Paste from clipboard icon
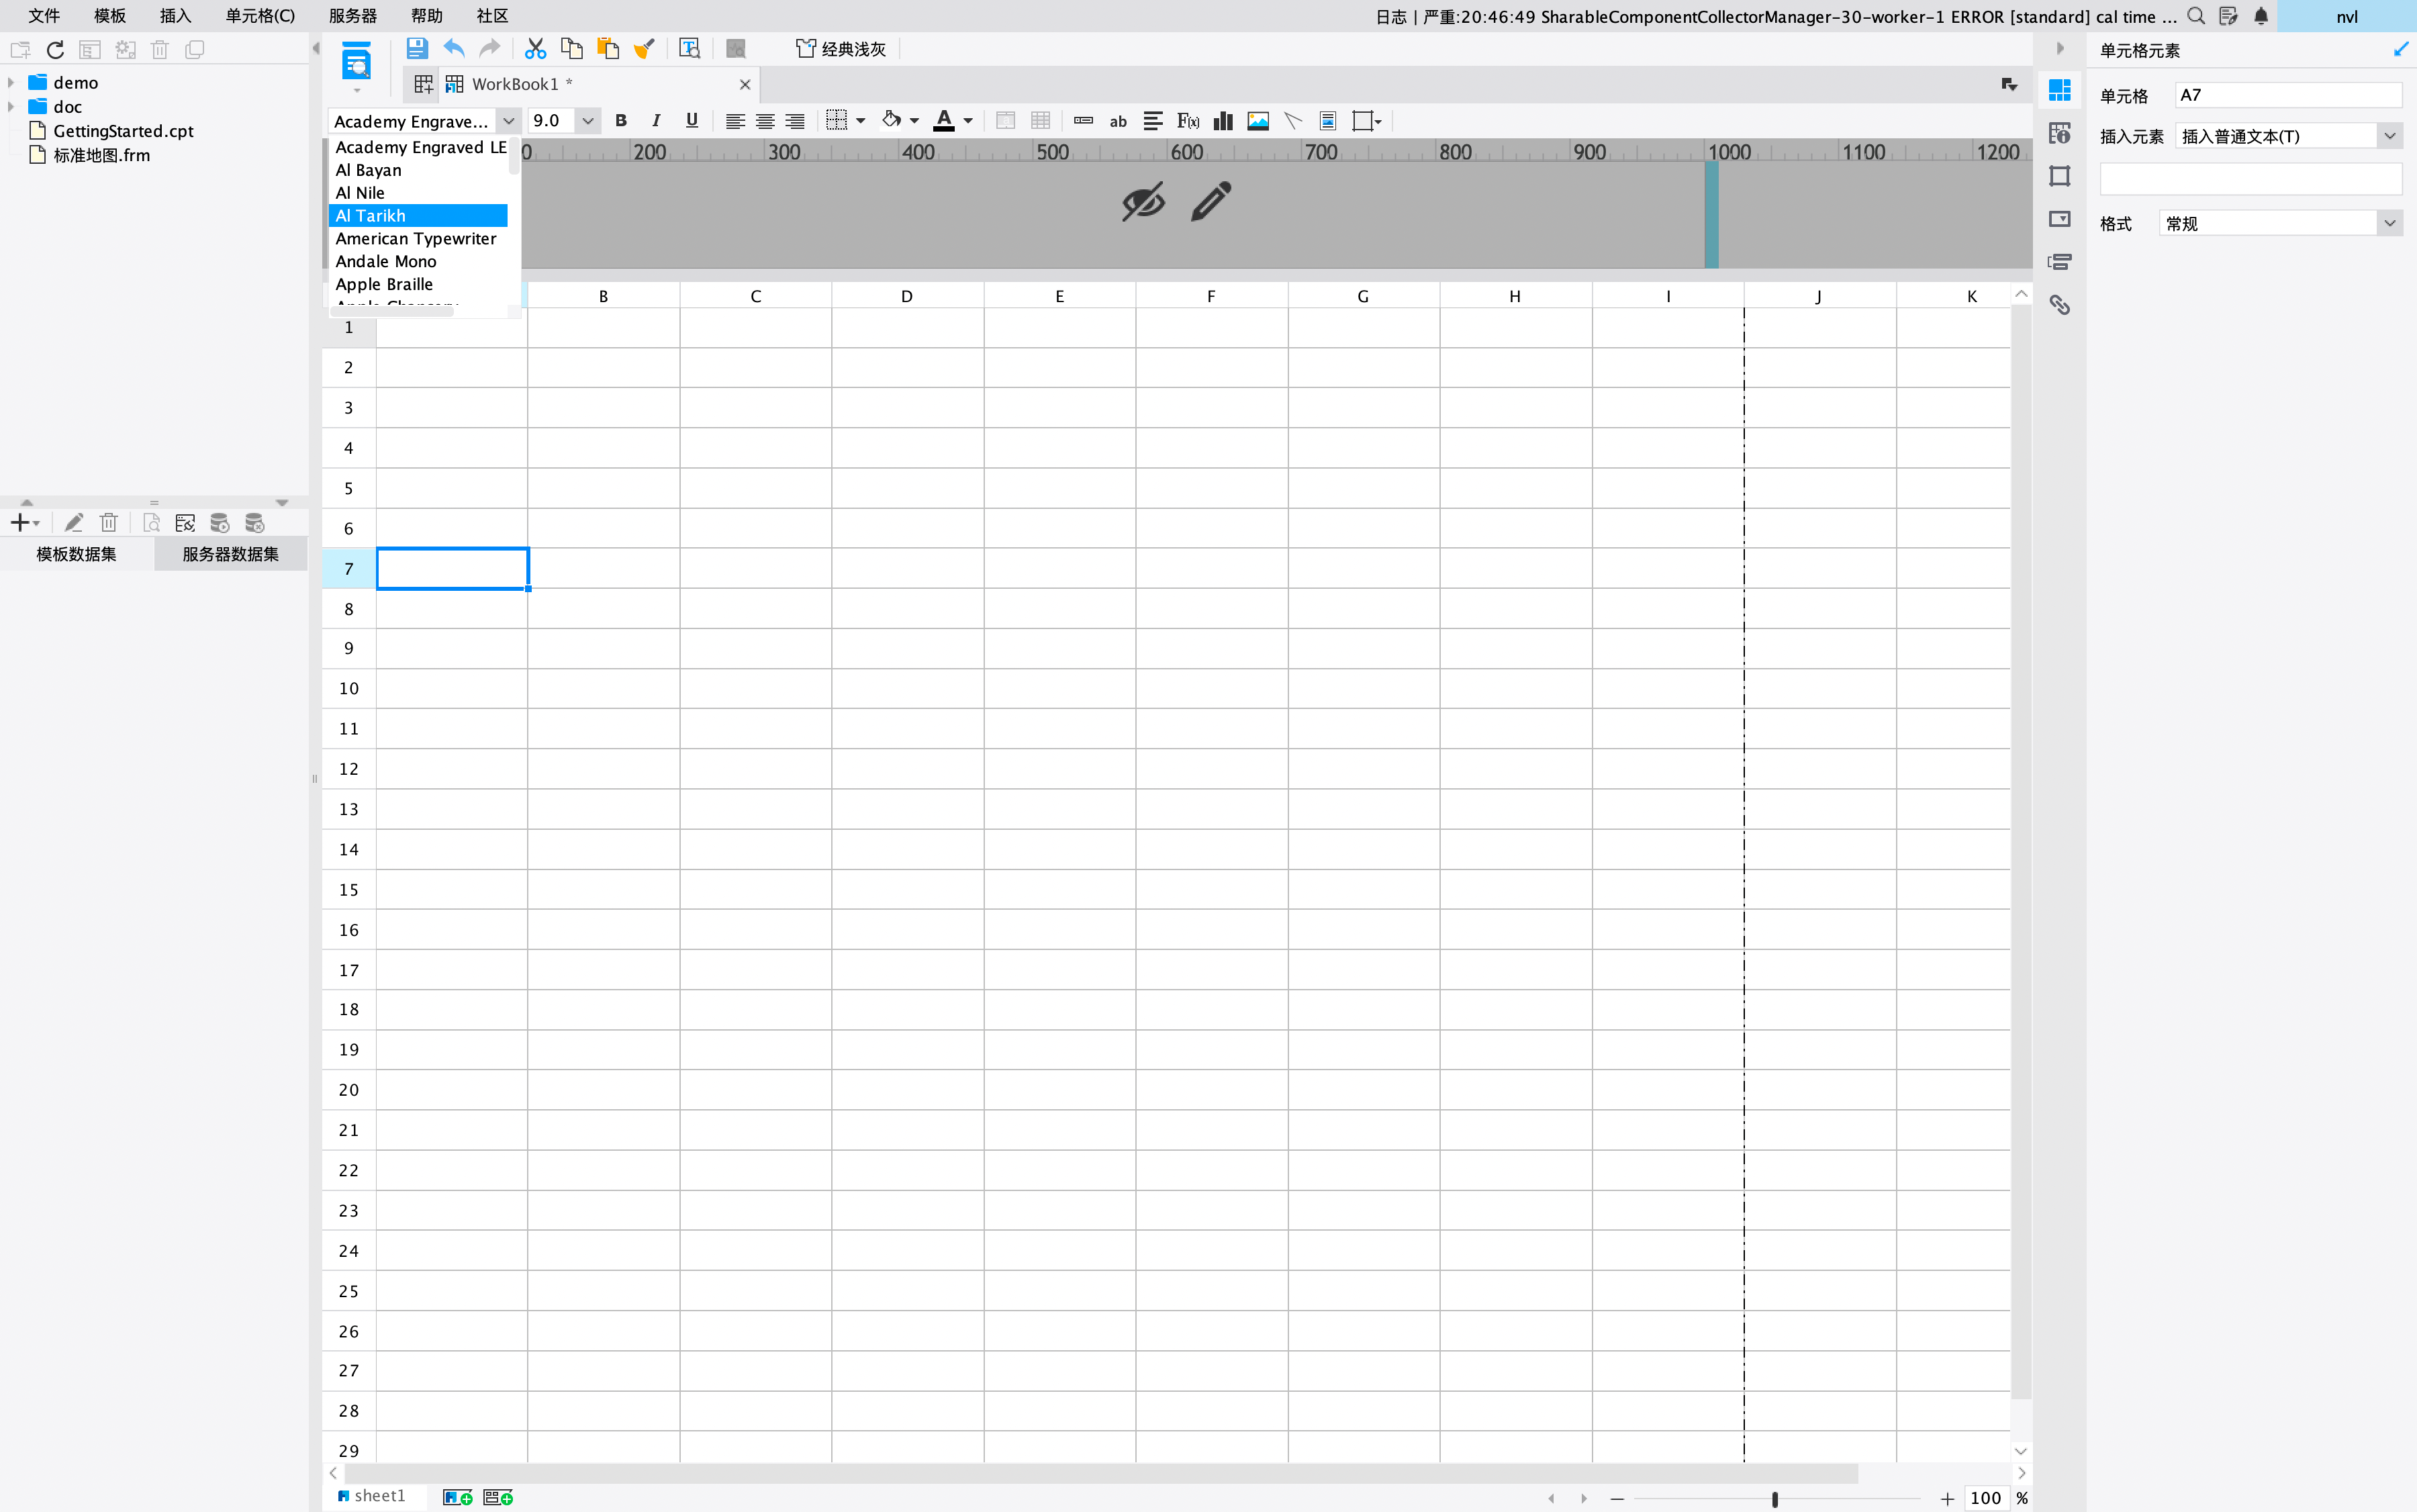The width and height of the screenshot is (2417, 1512). 607,48
